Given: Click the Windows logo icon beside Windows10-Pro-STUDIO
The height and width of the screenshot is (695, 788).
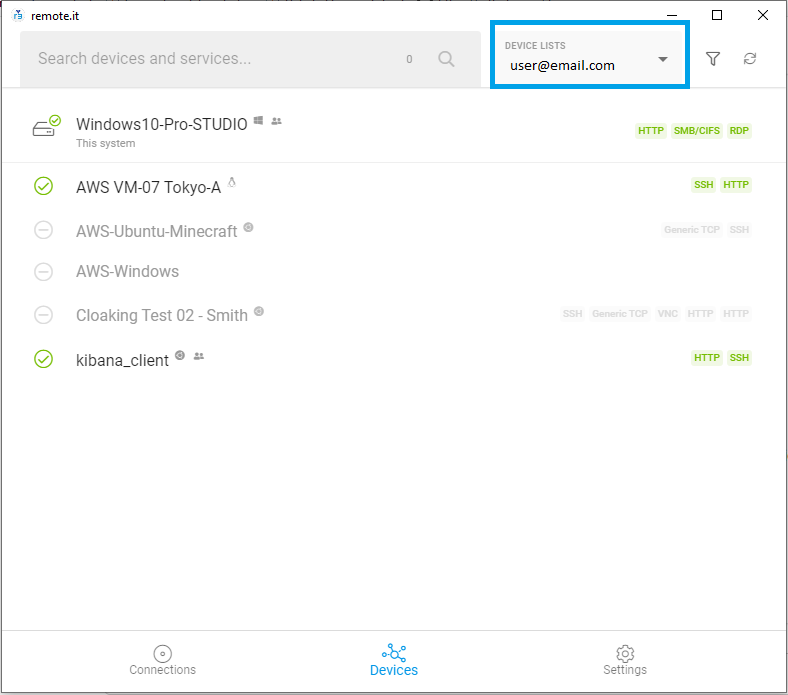Looking at the screenshot, I should coord(258,120).
